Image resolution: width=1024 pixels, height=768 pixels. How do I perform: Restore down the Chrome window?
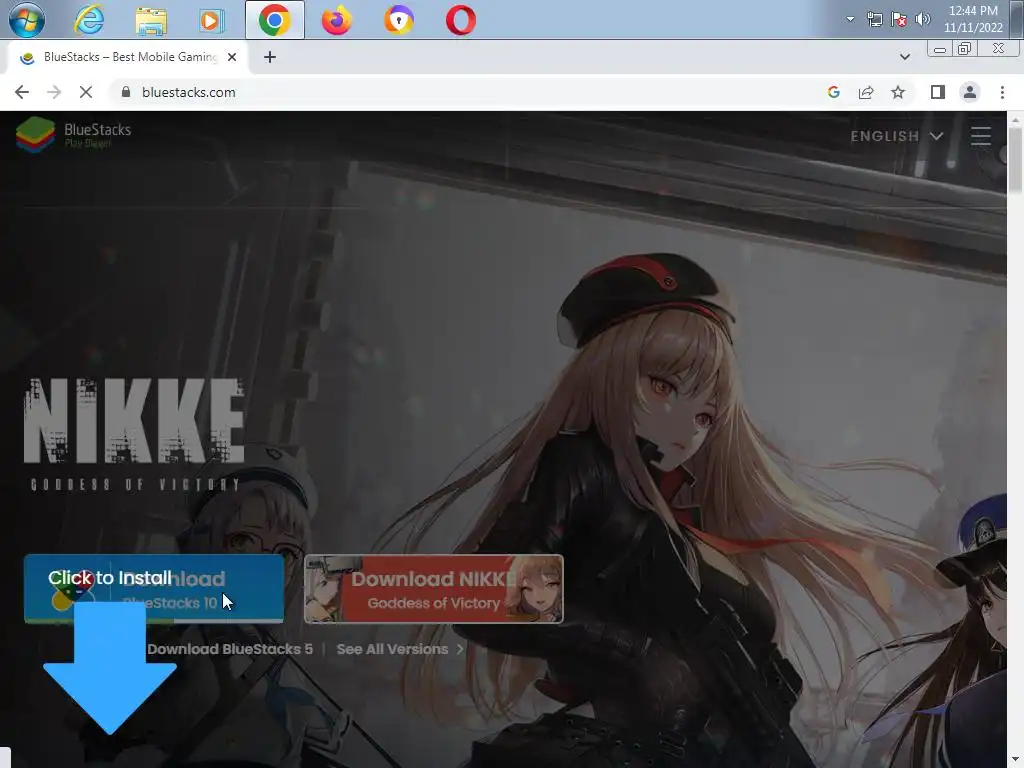pos(965,49)
